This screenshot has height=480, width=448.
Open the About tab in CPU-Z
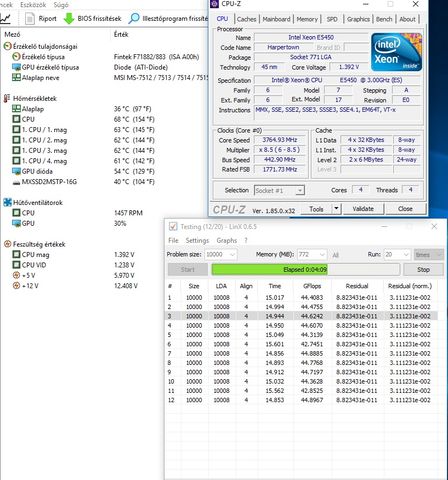(407, 19)
